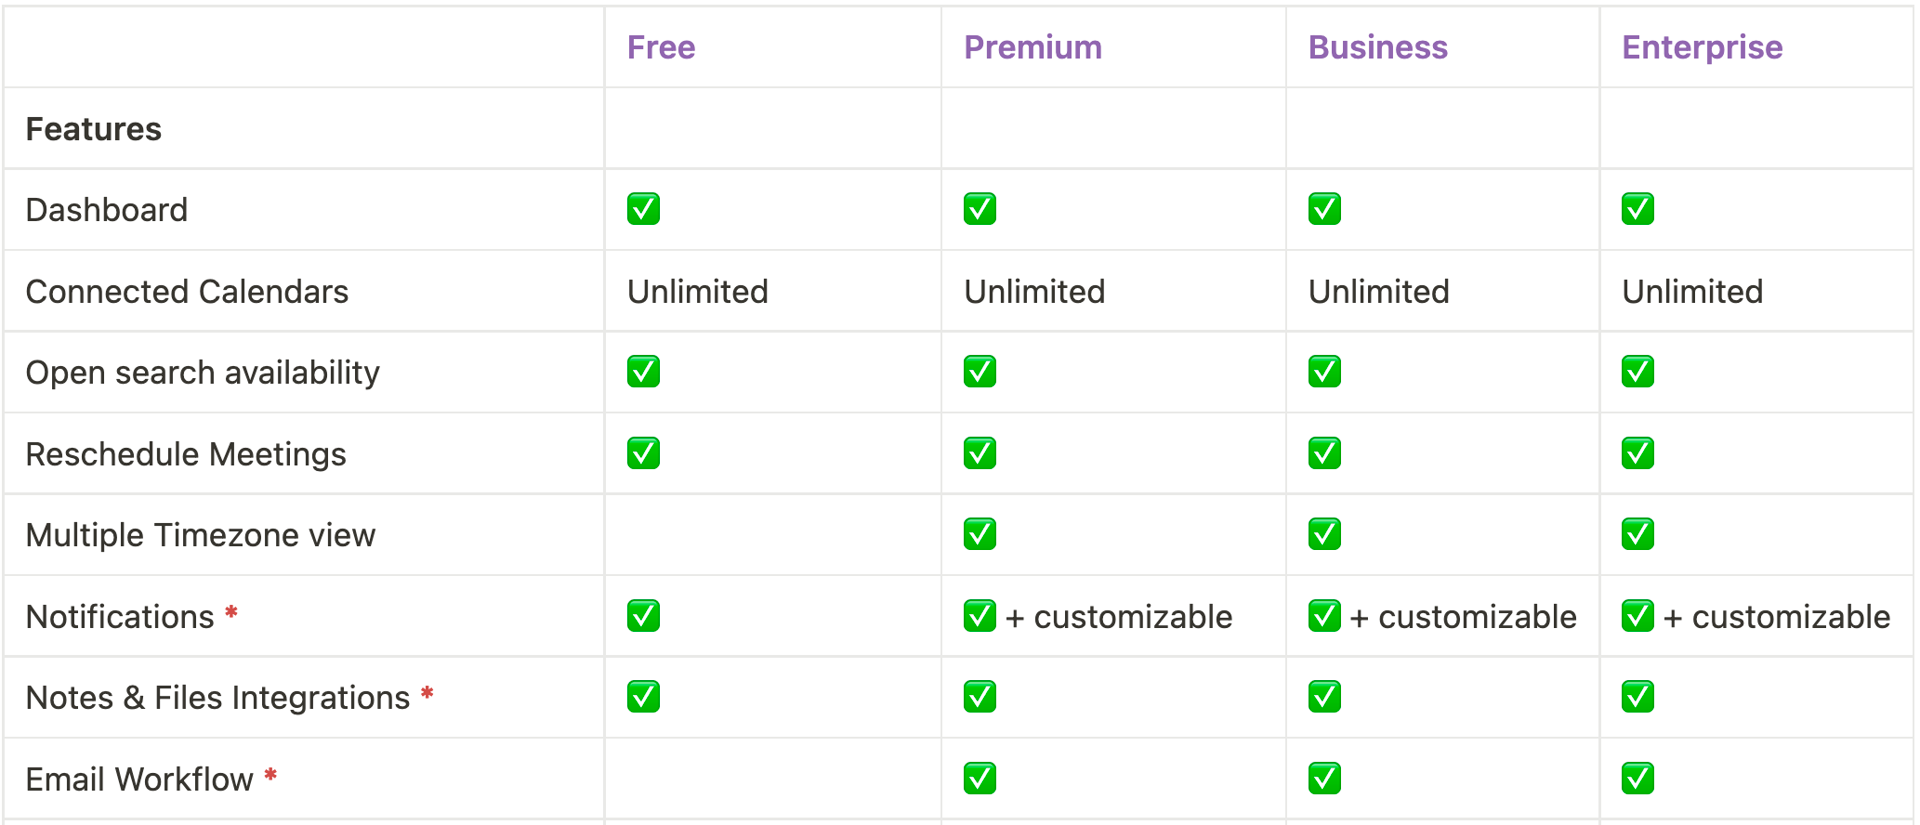Click the Dashboard checkmark under Enterprise
The width and height of the screenshot is (1920, 825).
coord(1638,209)
